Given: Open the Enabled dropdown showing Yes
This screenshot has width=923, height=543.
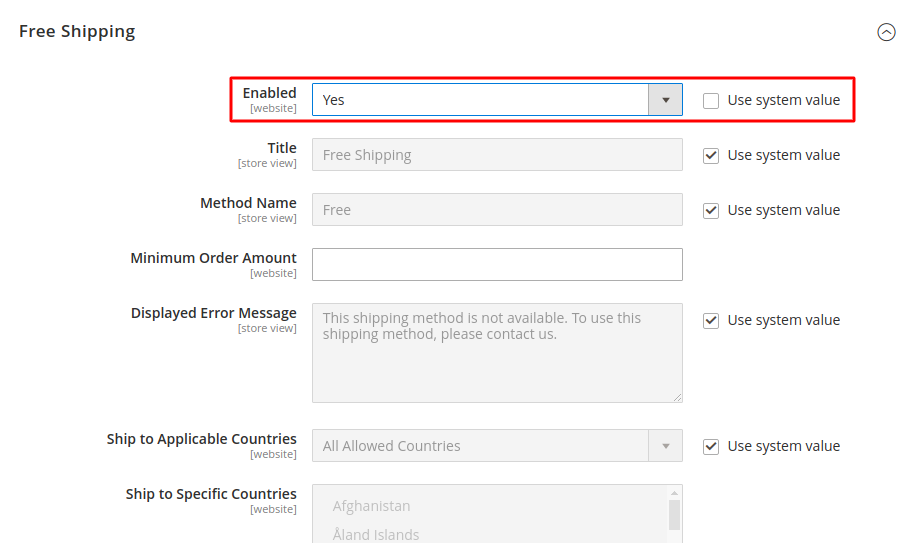Looking at the screenshot, I should (x=497, y=100).
